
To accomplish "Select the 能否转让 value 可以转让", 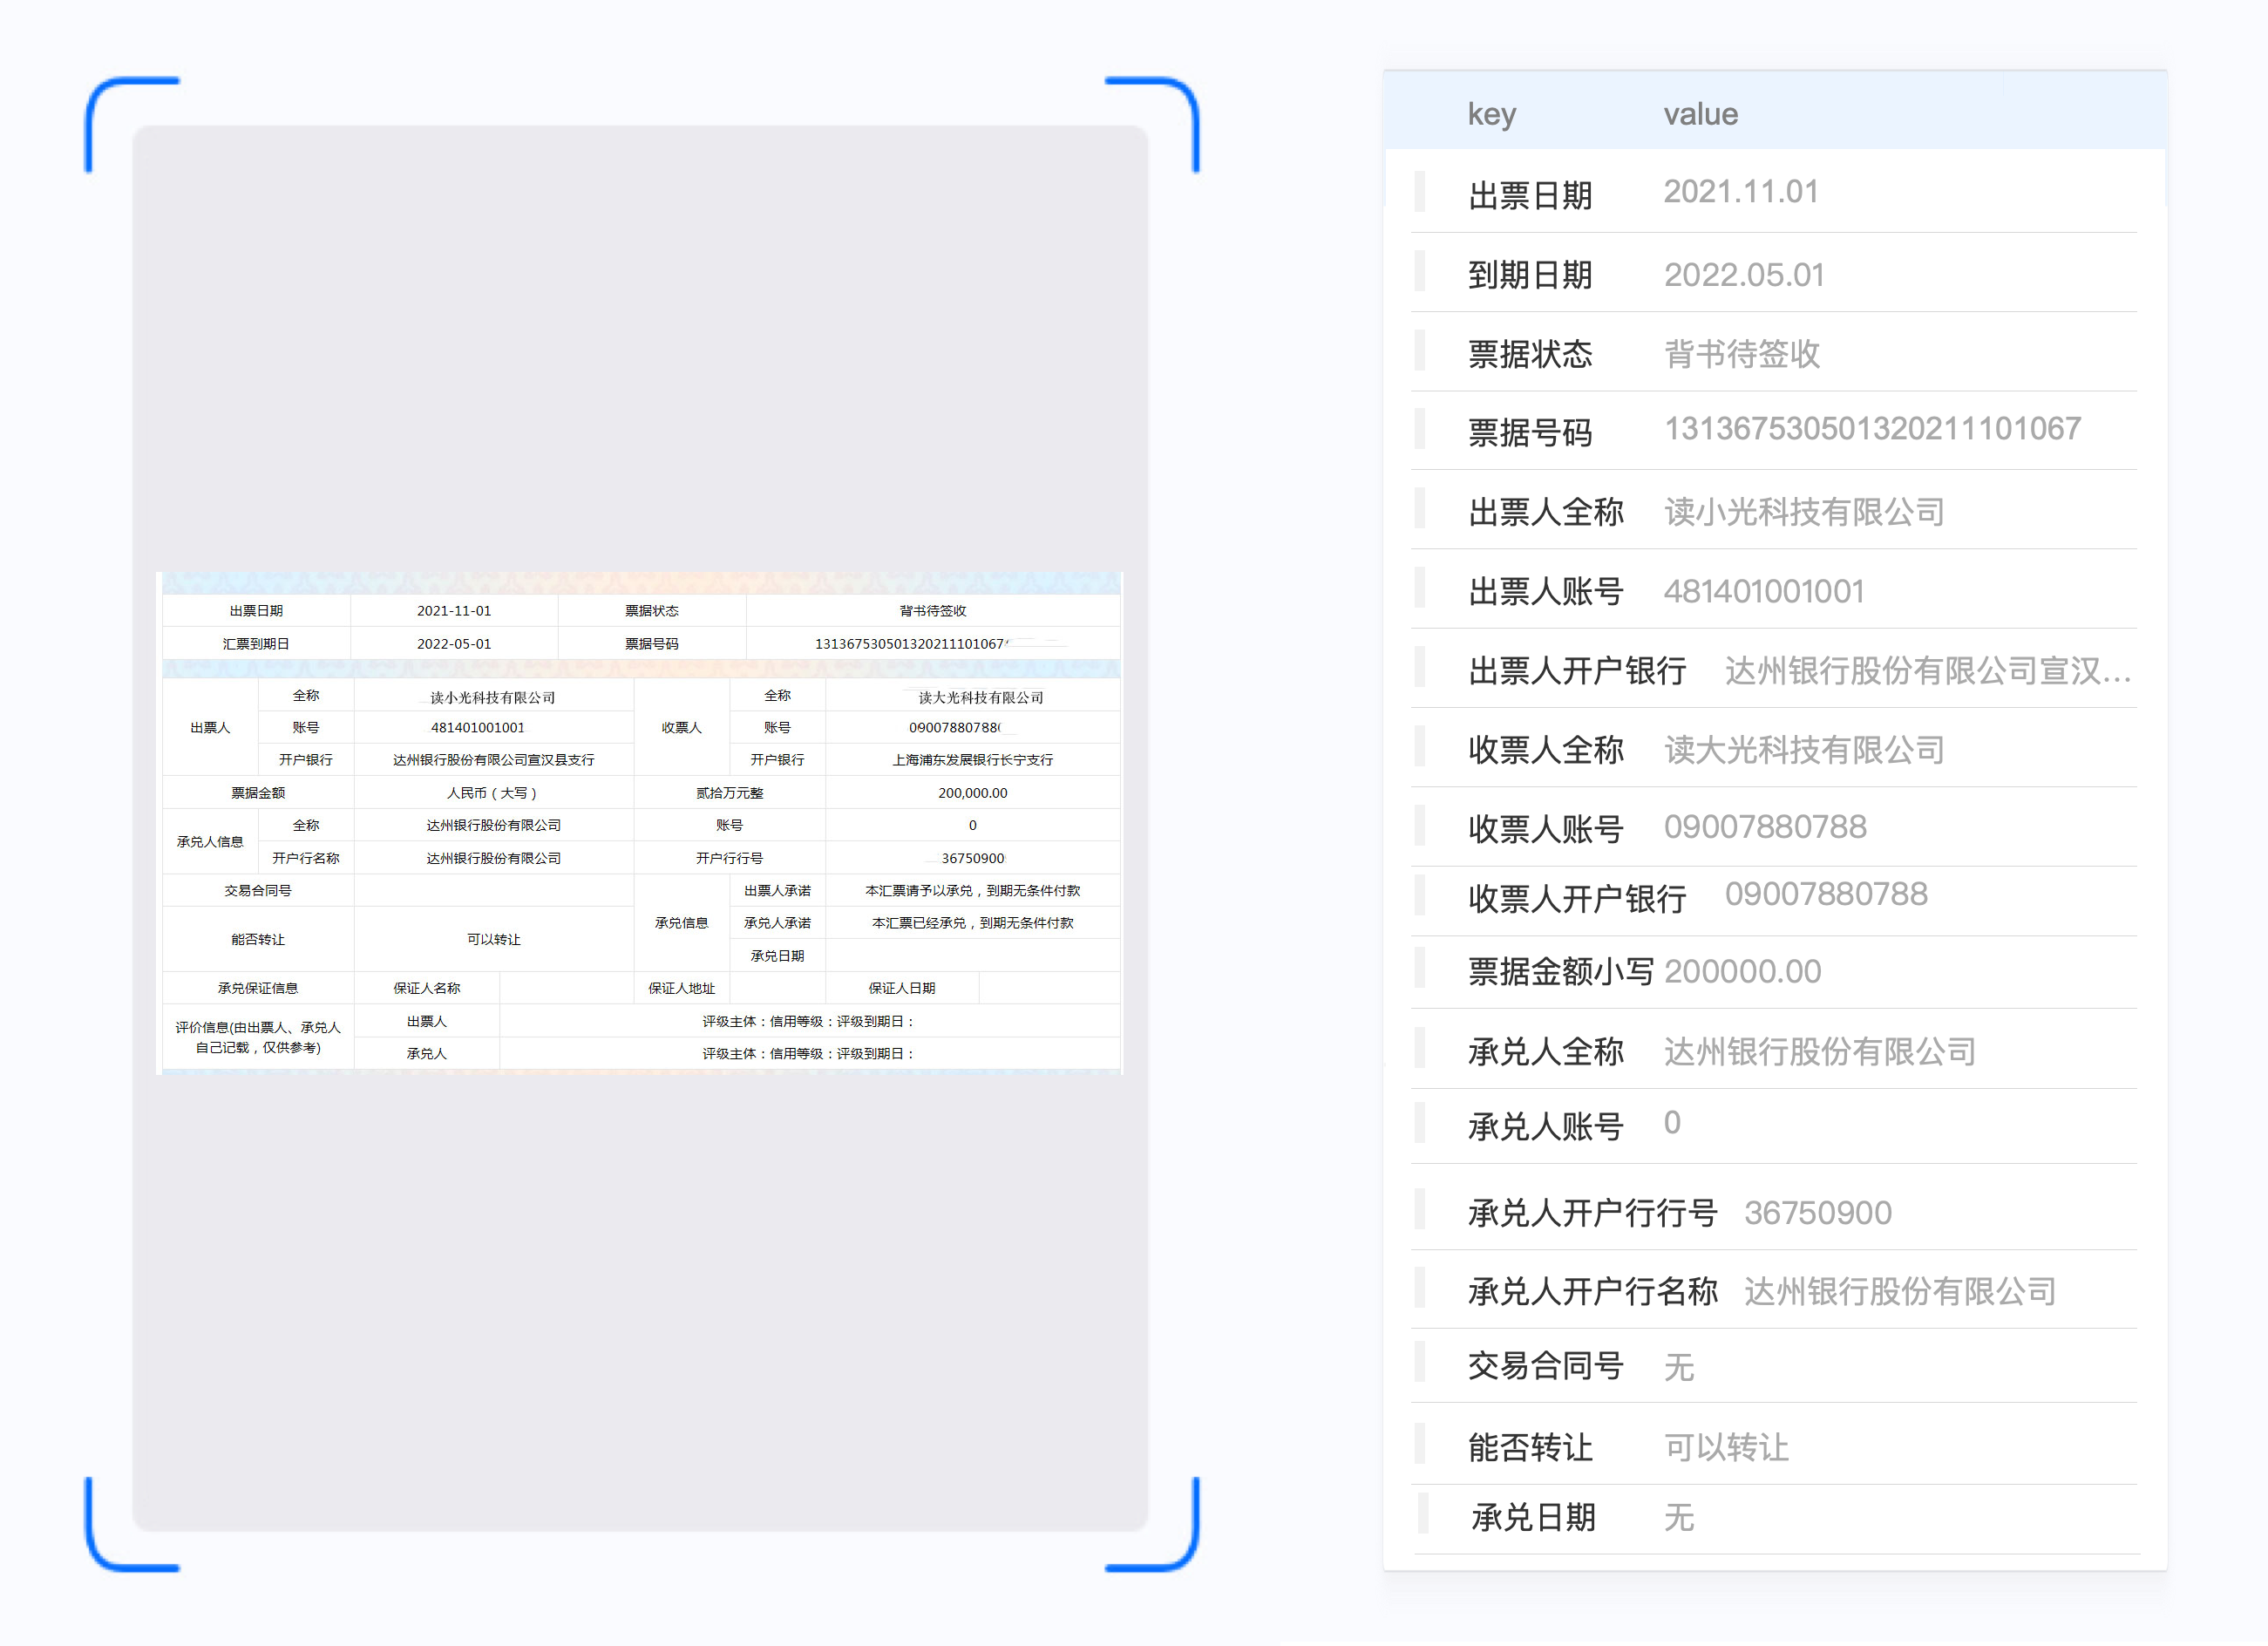I will 1726,1448.
